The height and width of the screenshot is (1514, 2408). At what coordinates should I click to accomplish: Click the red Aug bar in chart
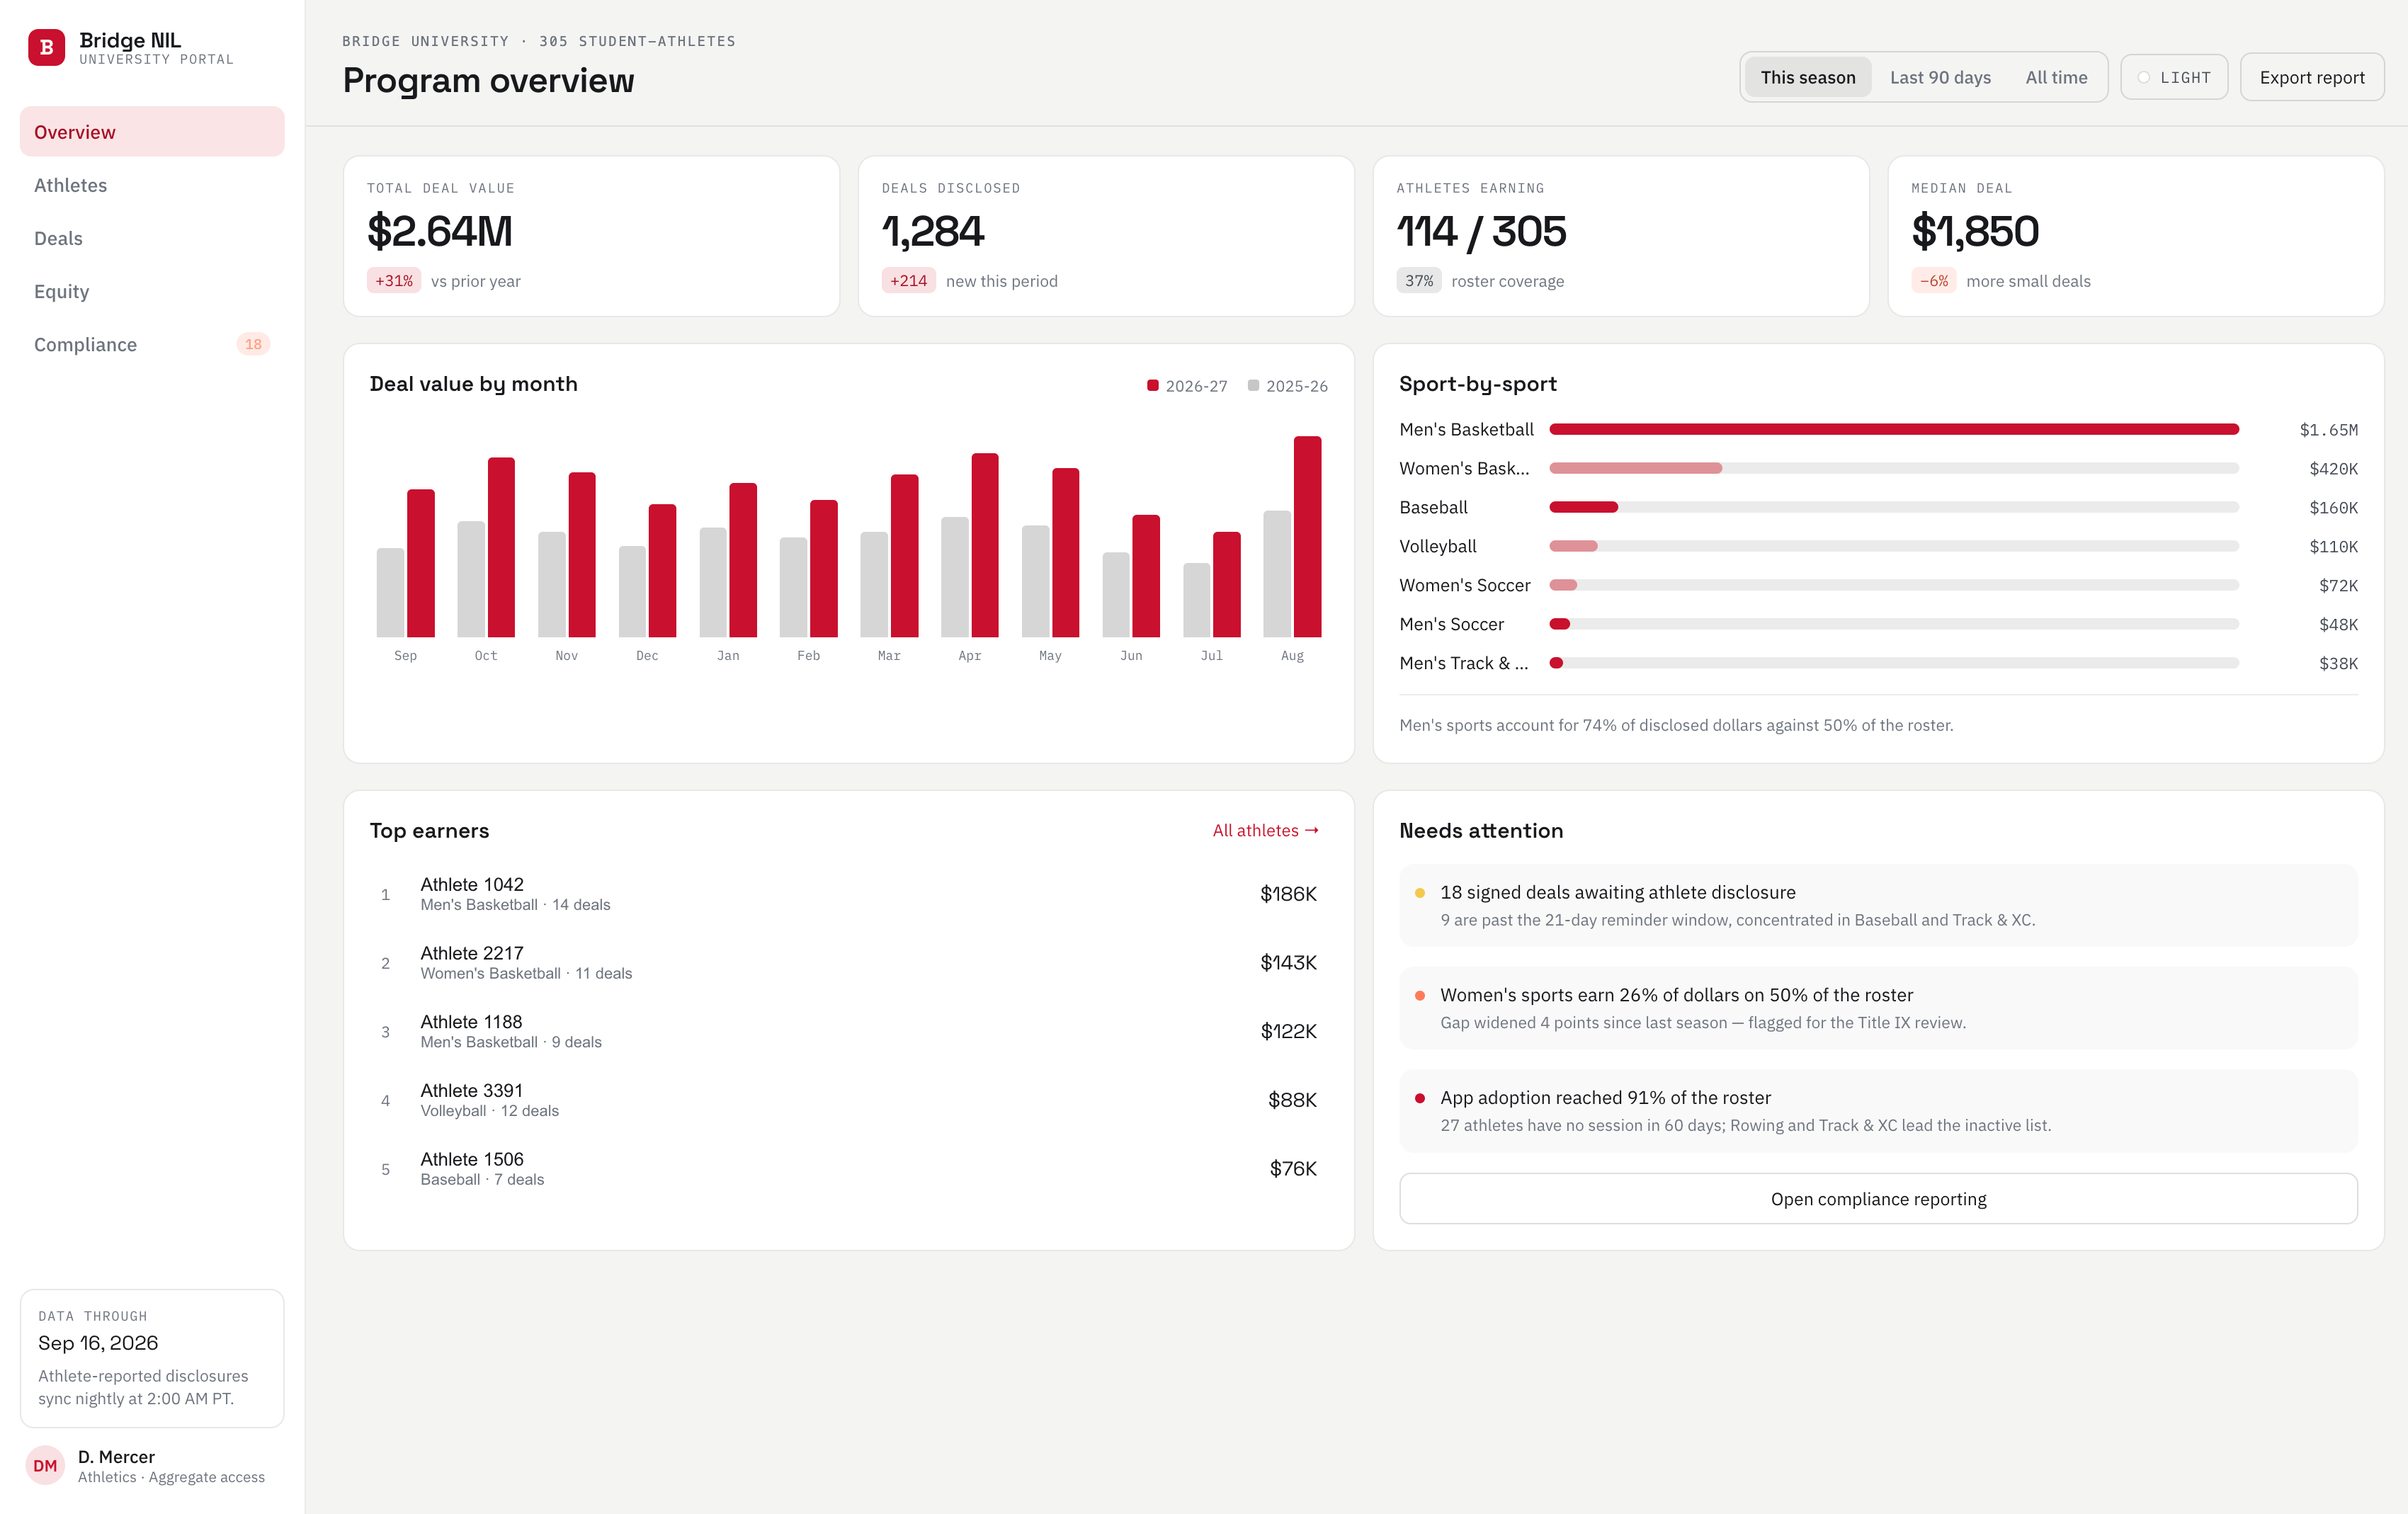point(1307,536)
